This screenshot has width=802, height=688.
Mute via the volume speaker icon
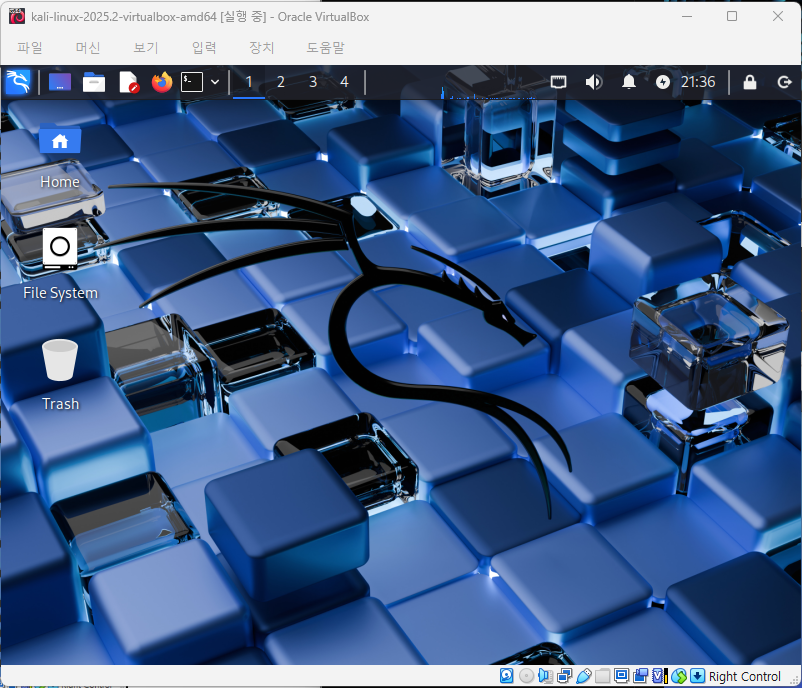(x=594, y=82)
